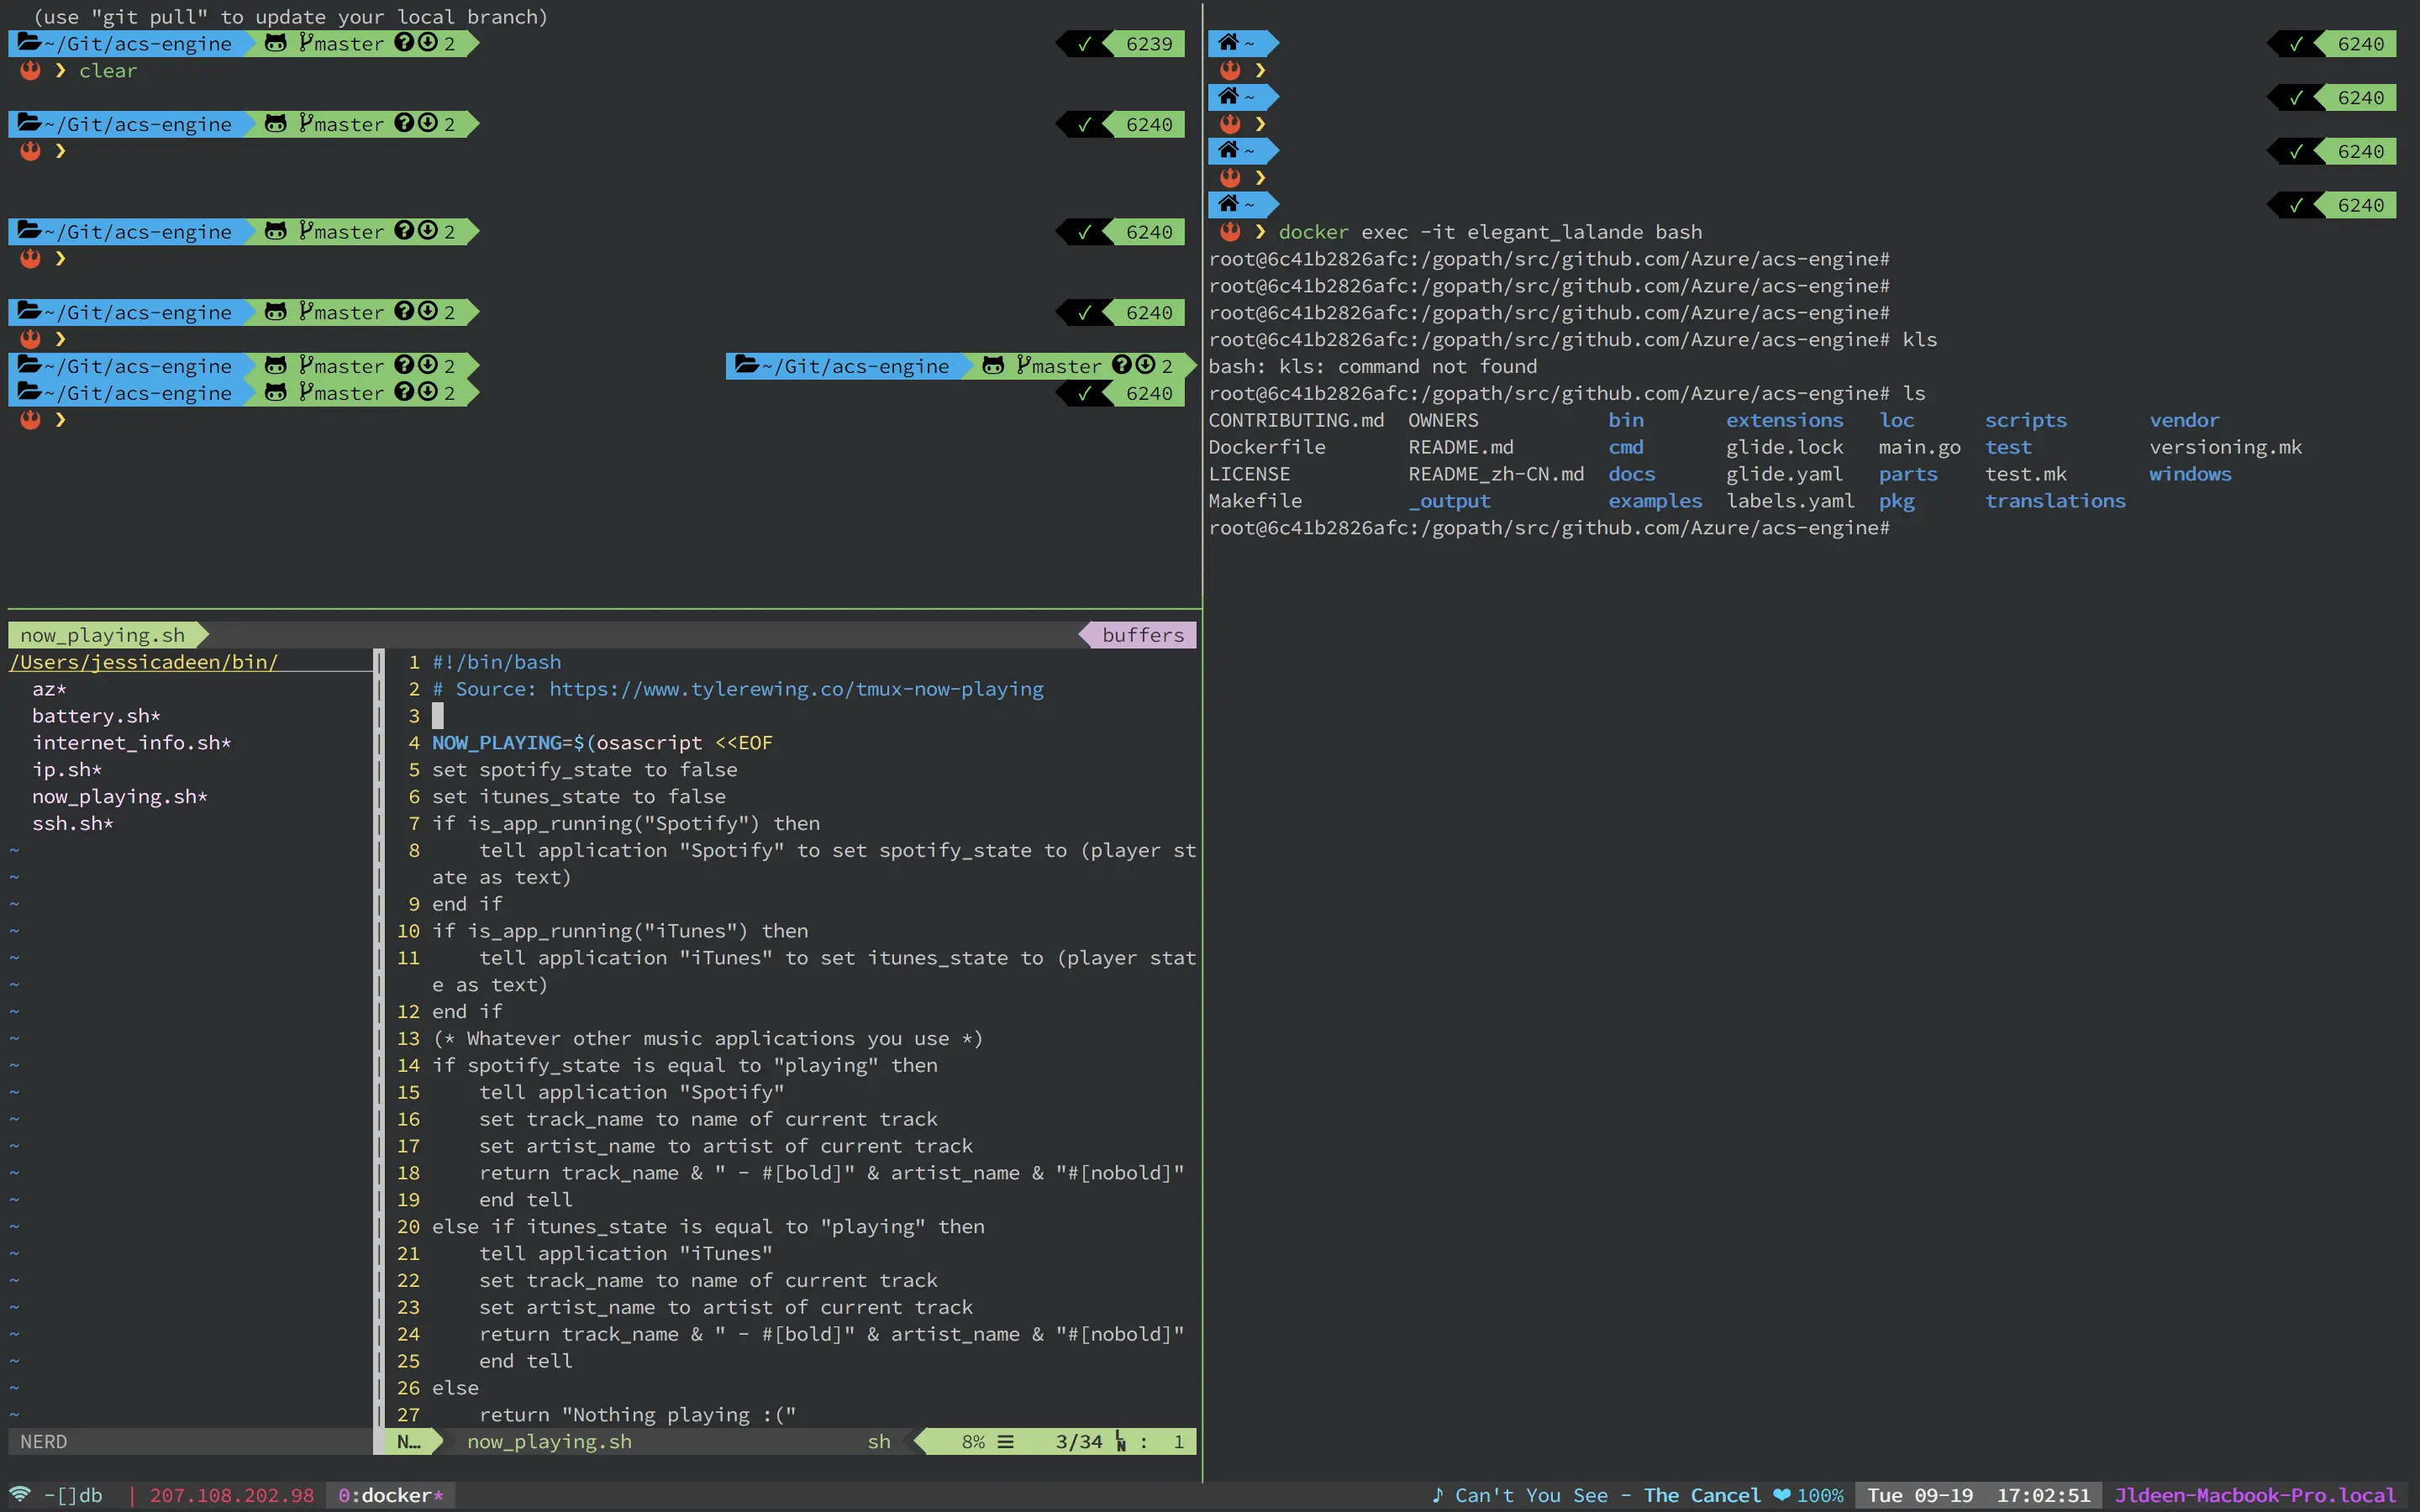Click the chevron after the Rebel prompt icon
Screen dimensions: 2420x1512
coord(60,70)
